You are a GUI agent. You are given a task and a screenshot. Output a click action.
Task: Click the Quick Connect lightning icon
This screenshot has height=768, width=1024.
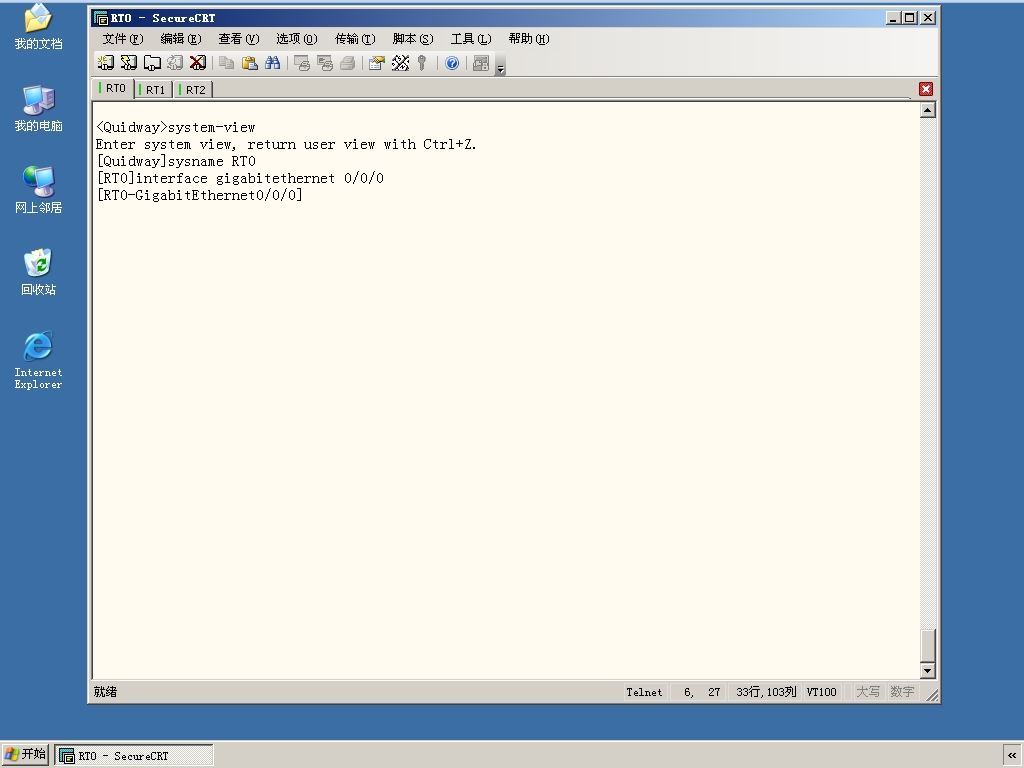[x=129, y=63]
